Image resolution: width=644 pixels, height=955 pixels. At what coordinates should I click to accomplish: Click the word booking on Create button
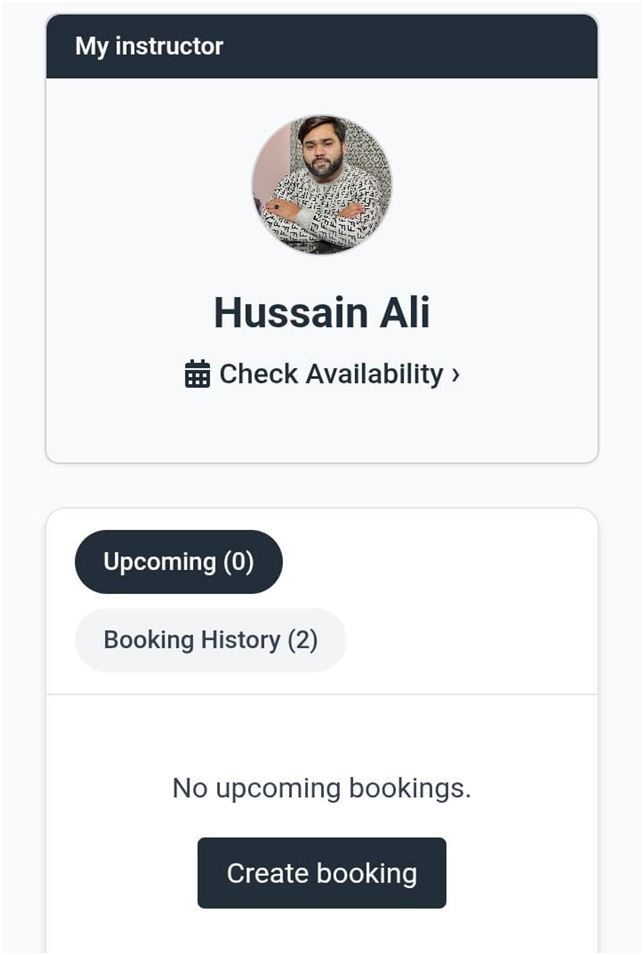367,873
